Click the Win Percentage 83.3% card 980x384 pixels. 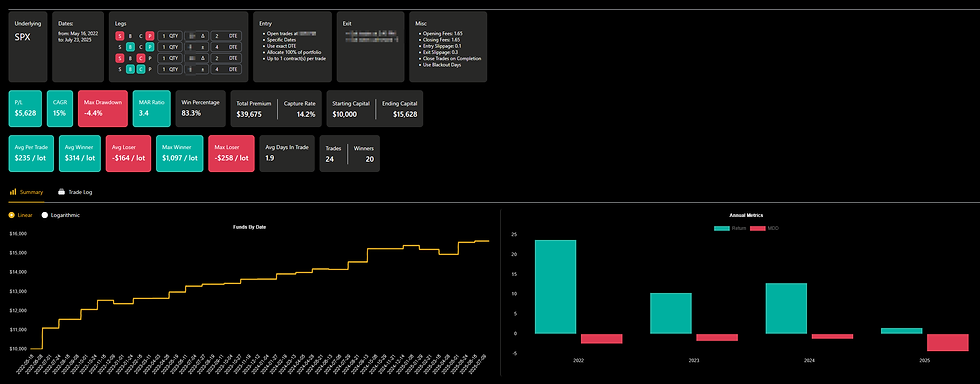click(x=200, y=109)
